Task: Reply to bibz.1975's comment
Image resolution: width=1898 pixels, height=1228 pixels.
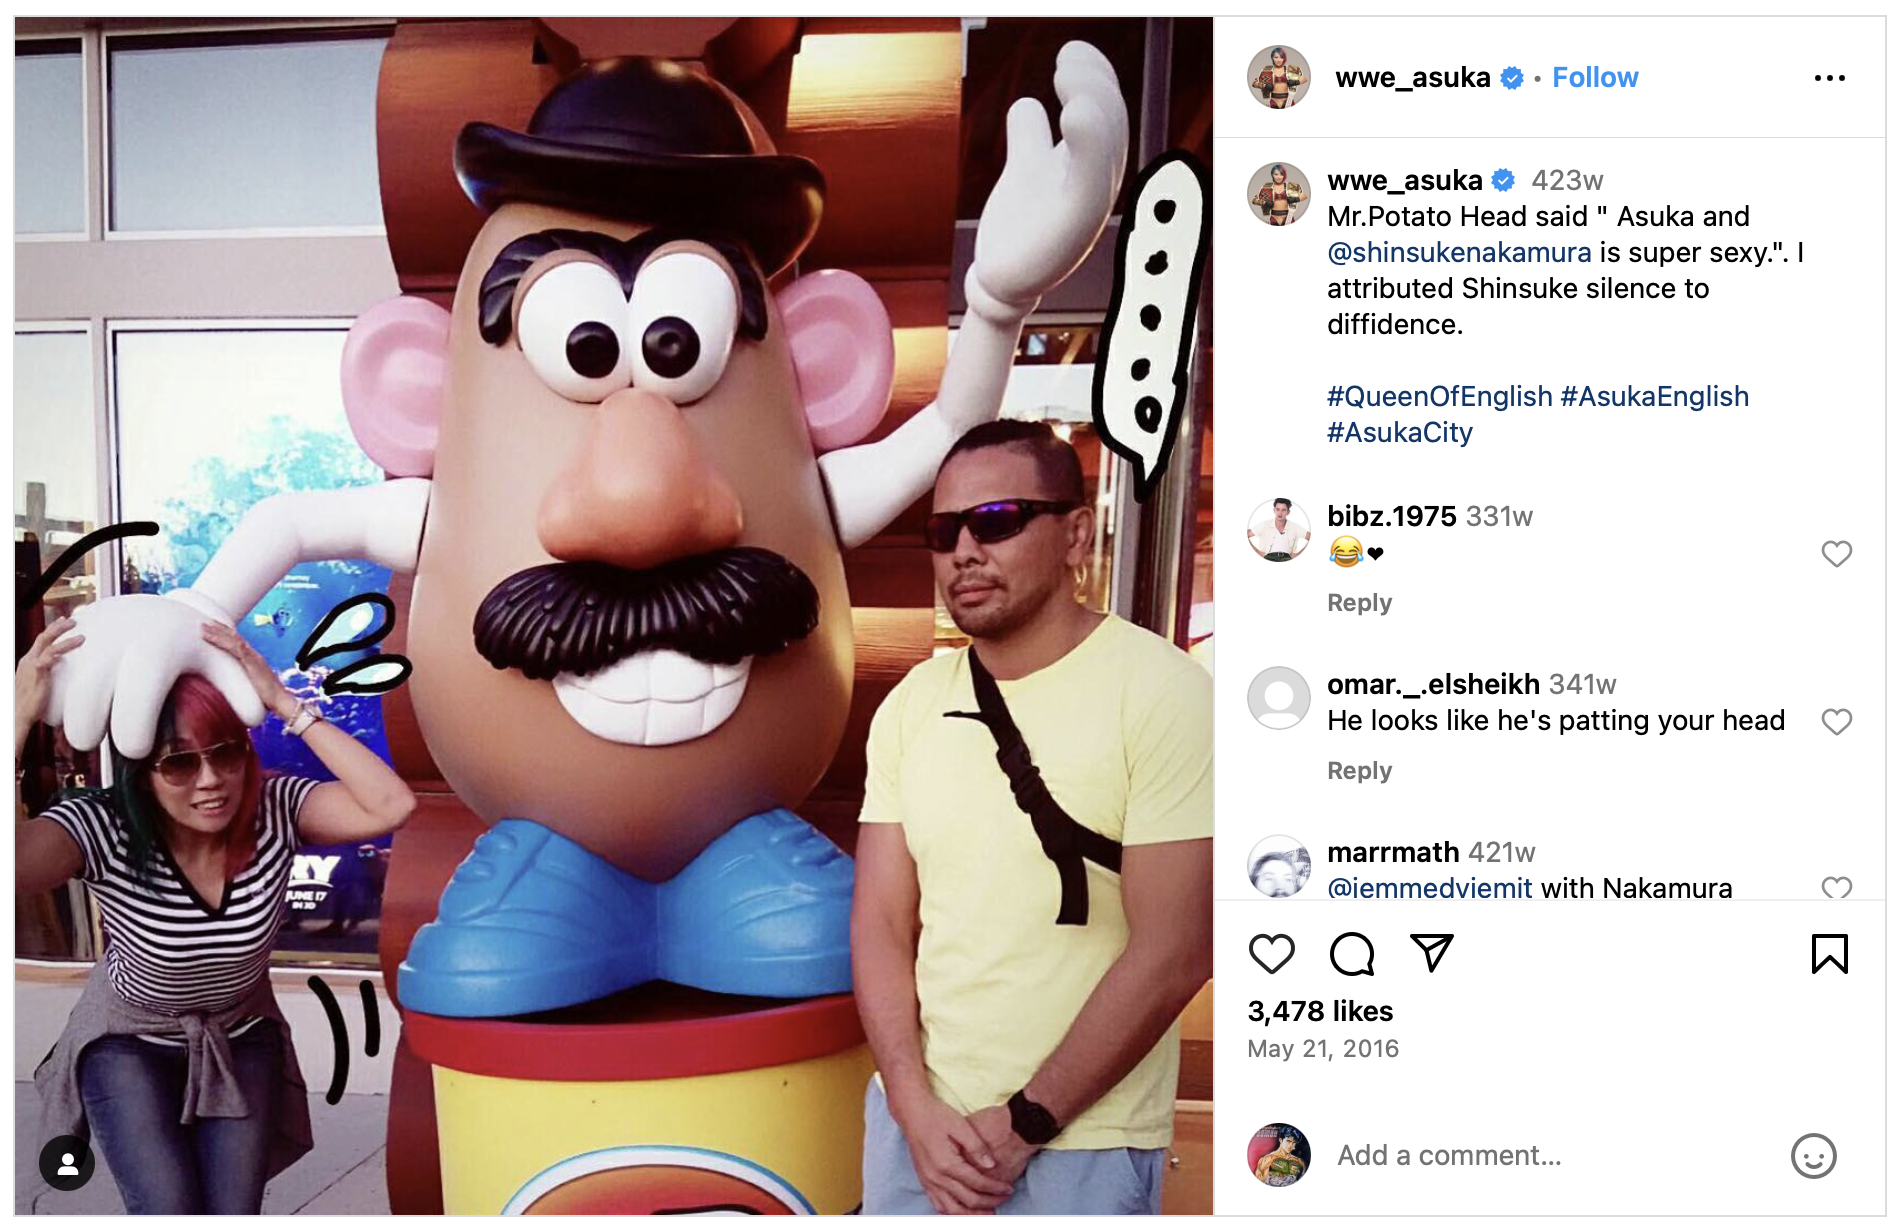Action: click(x=1359, y=603)
